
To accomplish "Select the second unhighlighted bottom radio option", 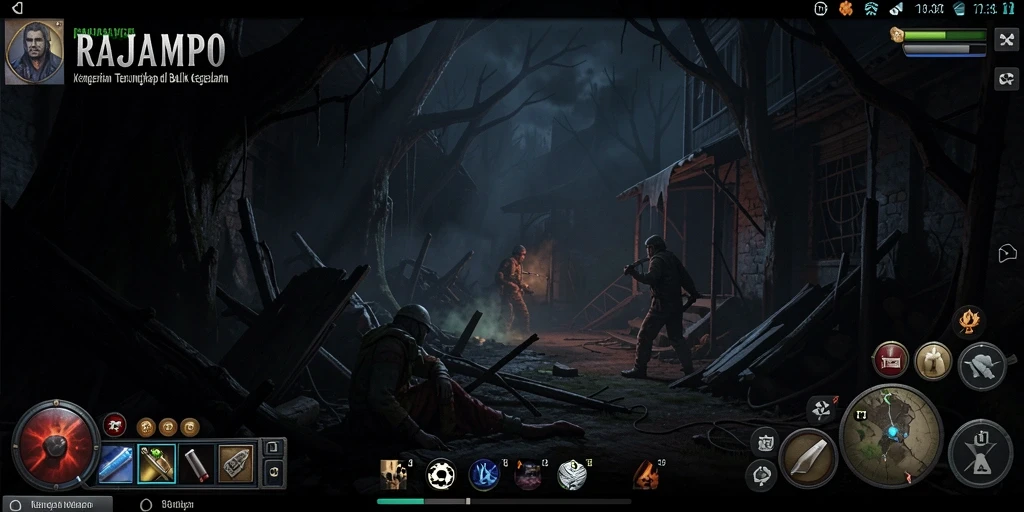I will 167,505.
